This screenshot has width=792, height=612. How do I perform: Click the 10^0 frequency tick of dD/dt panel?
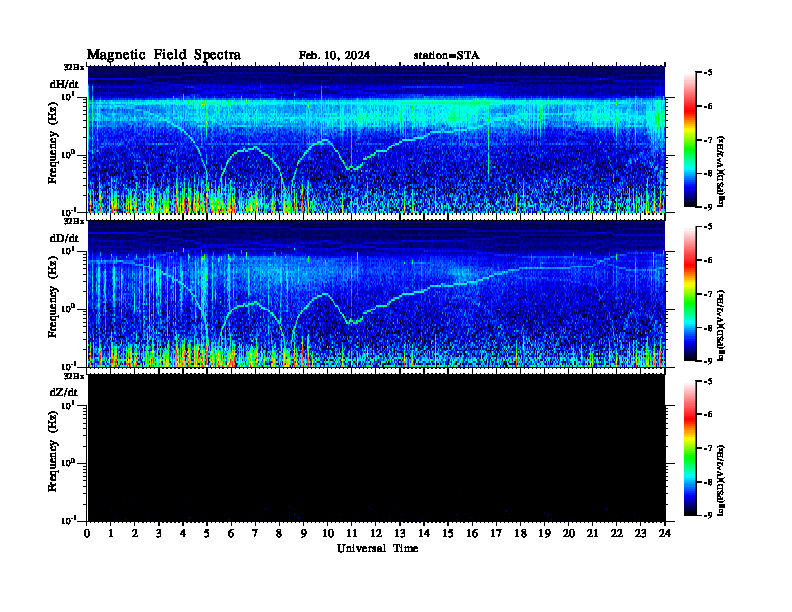(x=69, y=308)
